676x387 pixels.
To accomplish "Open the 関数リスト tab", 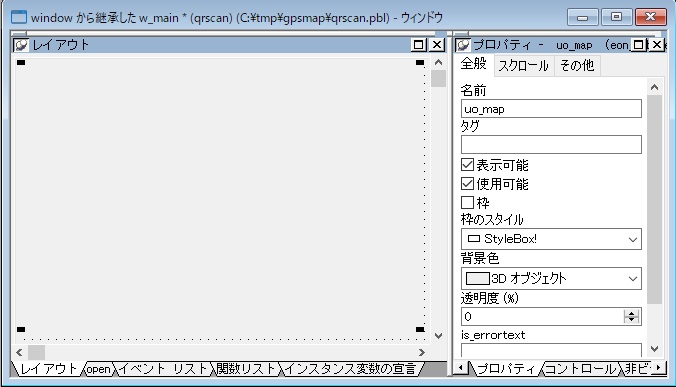I will point(246,369).
